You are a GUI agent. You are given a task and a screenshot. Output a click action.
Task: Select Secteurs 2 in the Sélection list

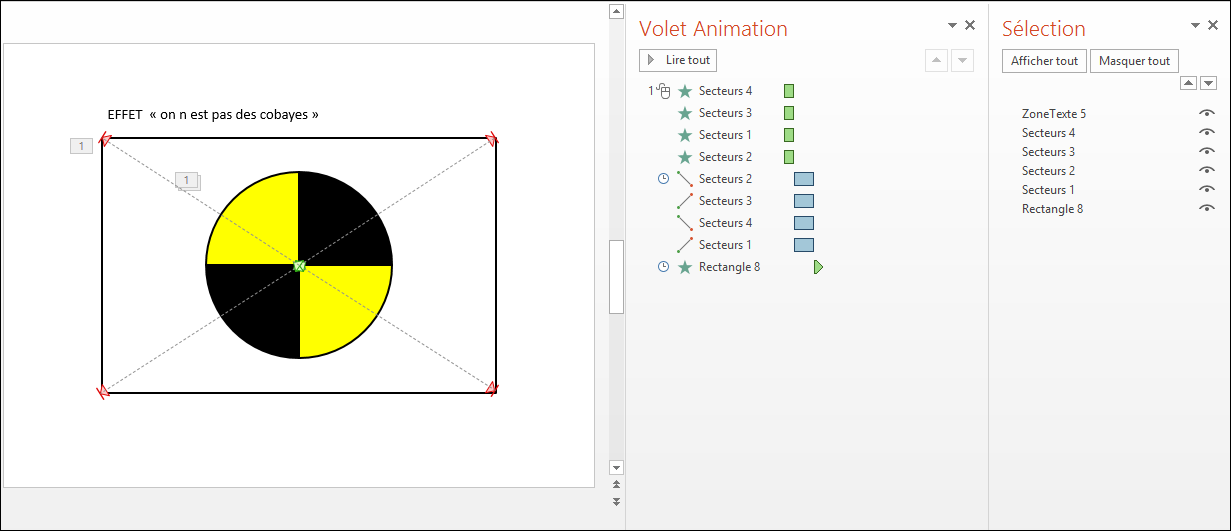click(1049, 171)
